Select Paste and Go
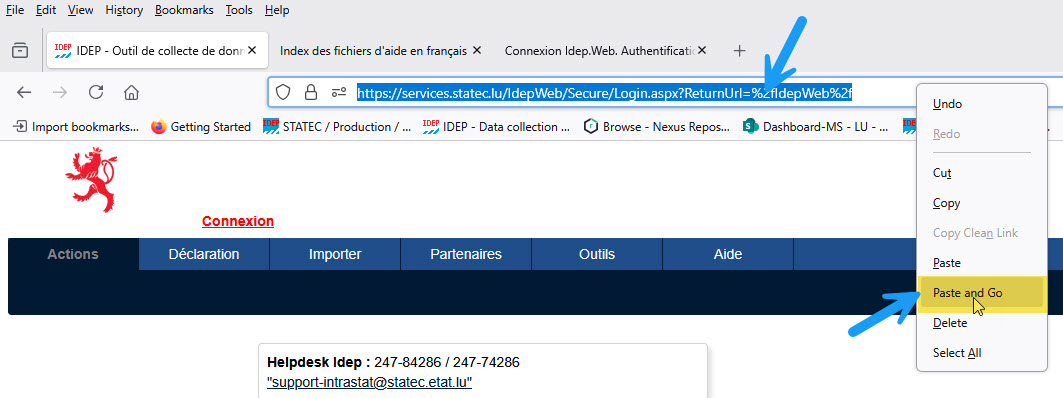The image size is (1063, 398). [982, 294]
